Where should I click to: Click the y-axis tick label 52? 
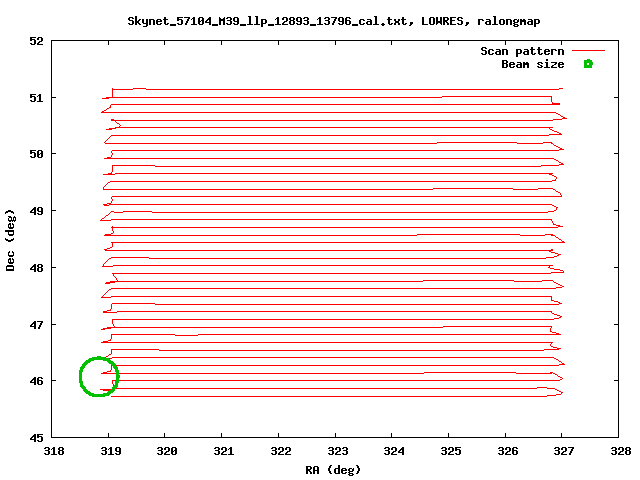[36, 41]
